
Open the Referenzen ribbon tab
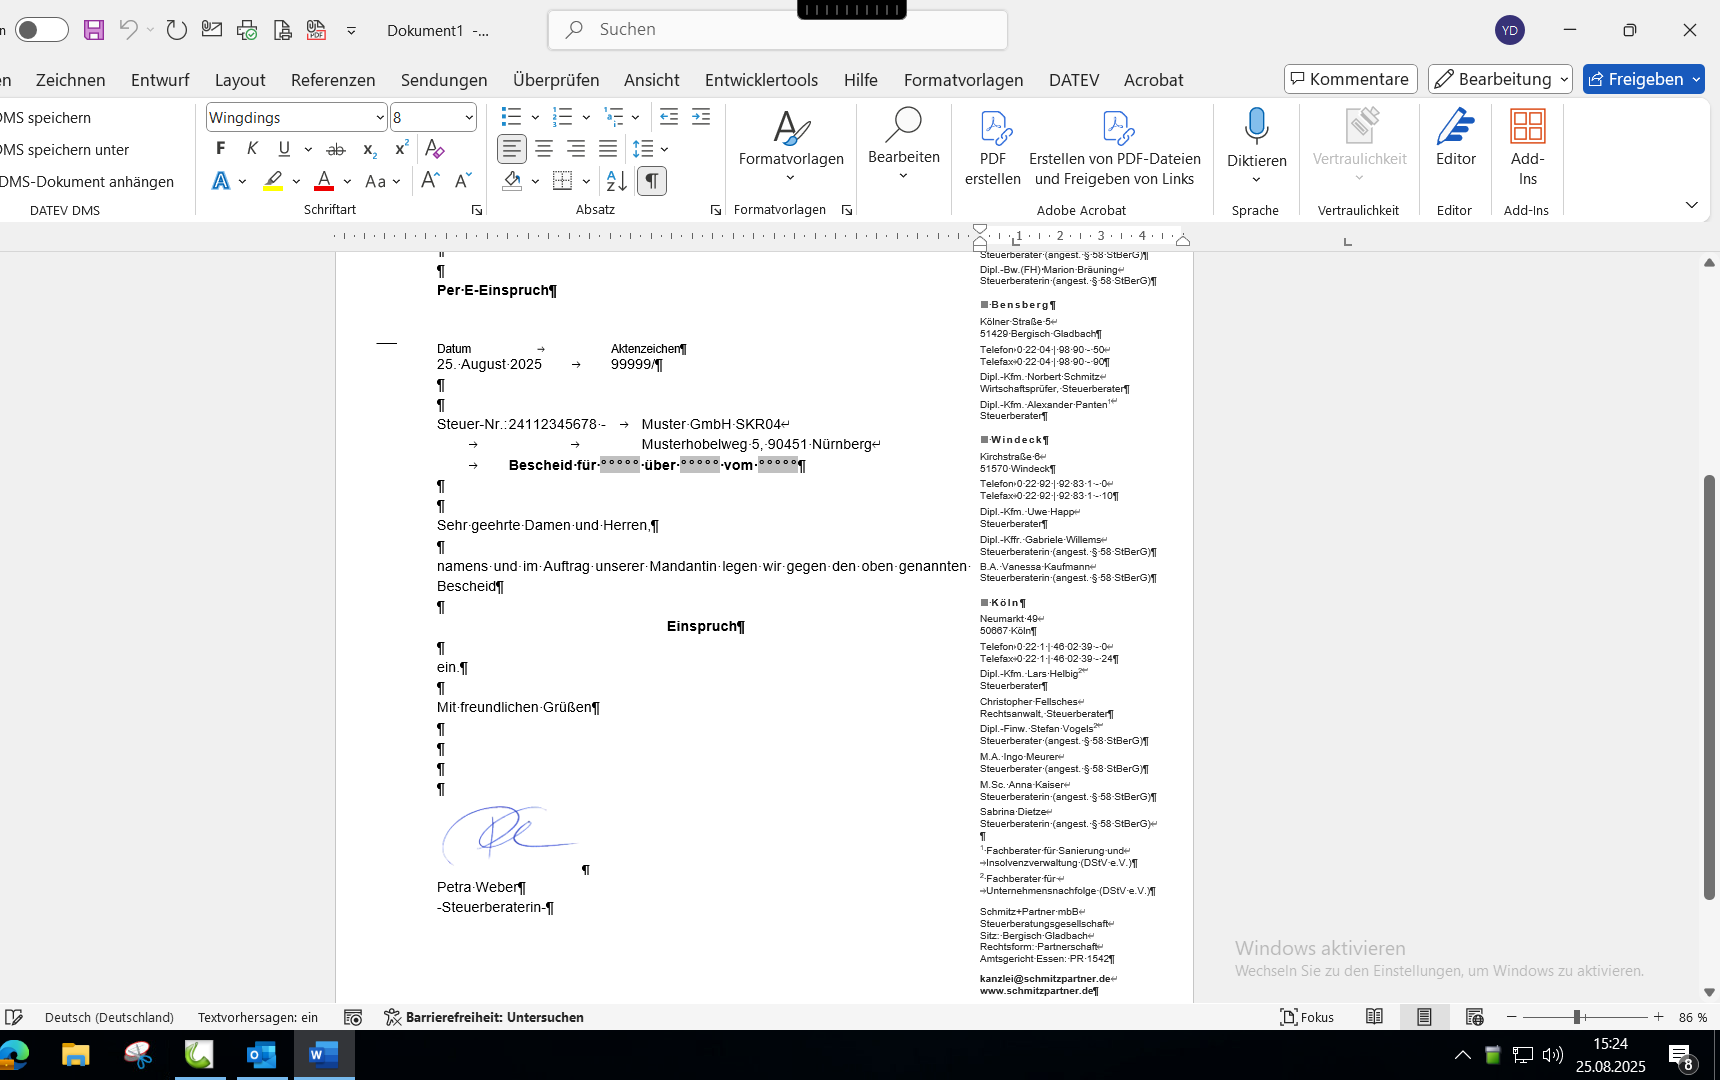click(333, 80)
